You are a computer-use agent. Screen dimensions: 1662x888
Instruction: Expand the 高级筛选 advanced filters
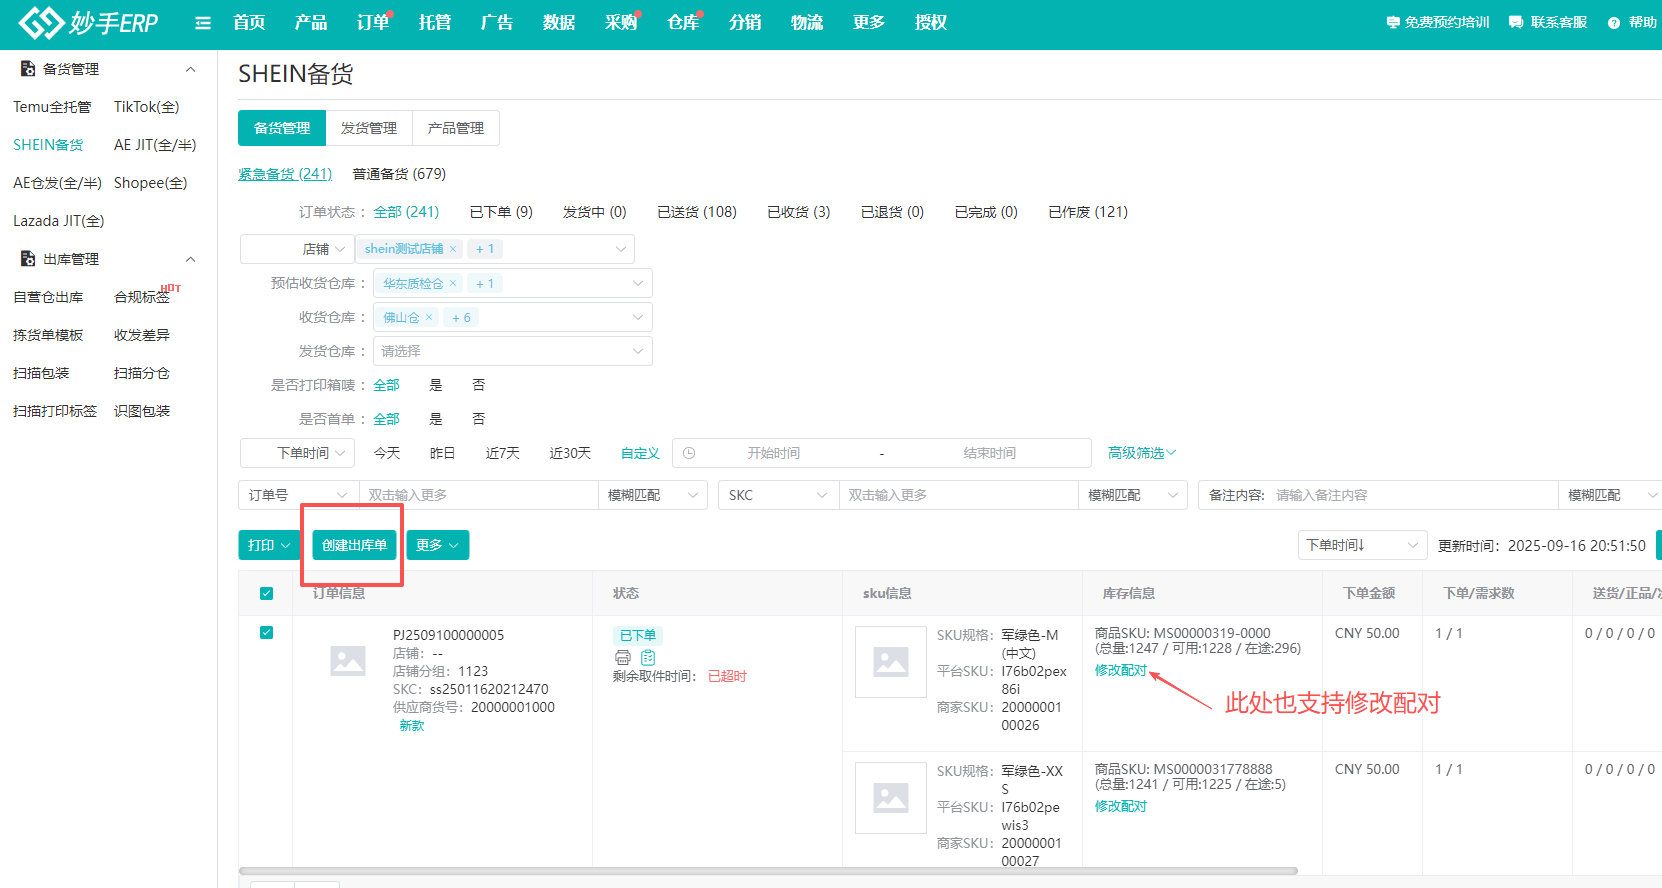pos(1142,453)
